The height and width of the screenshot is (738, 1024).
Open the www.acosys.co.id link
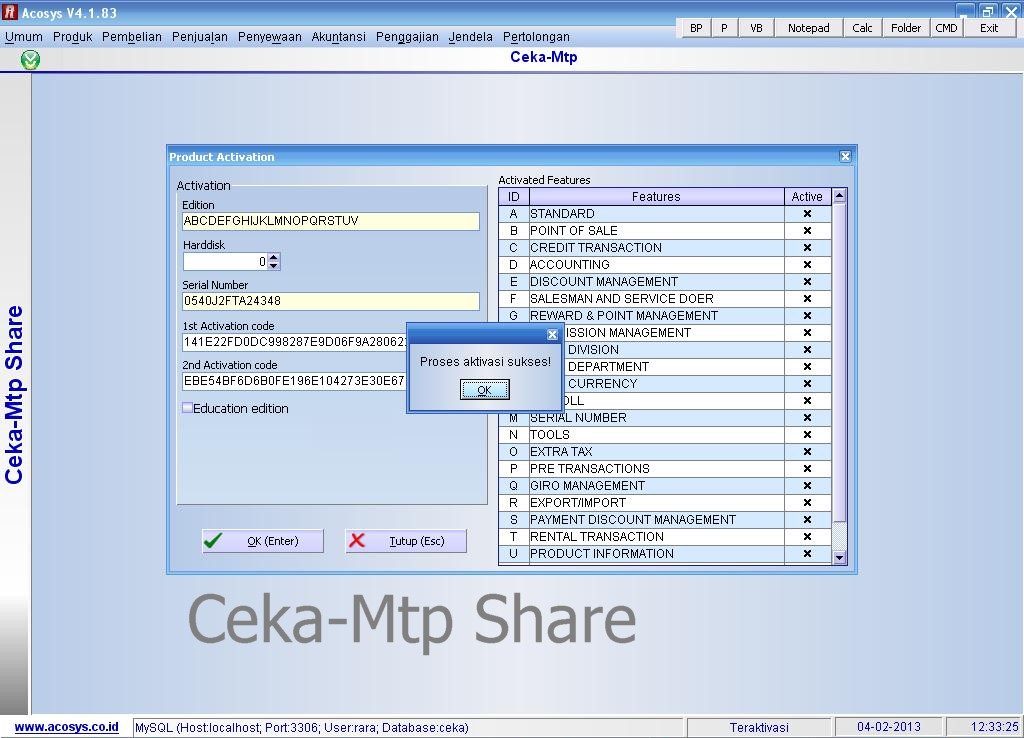(x=66, y=727)
